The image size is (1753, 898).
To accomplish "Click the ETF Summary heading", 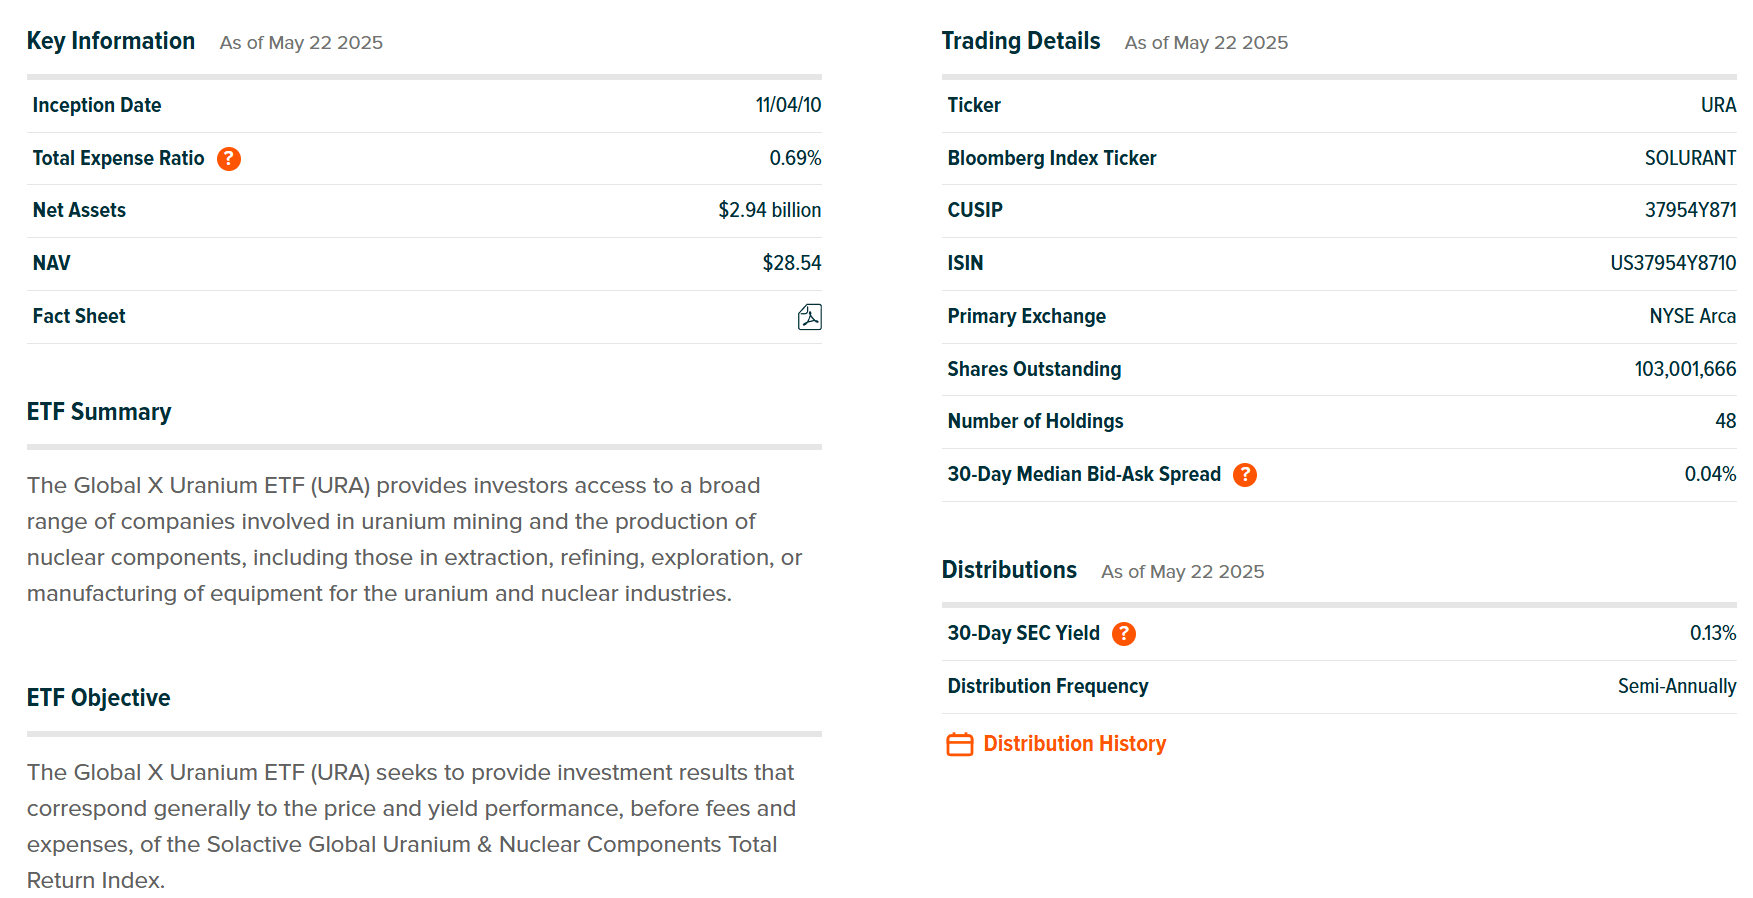I will [x=99, y=412].
